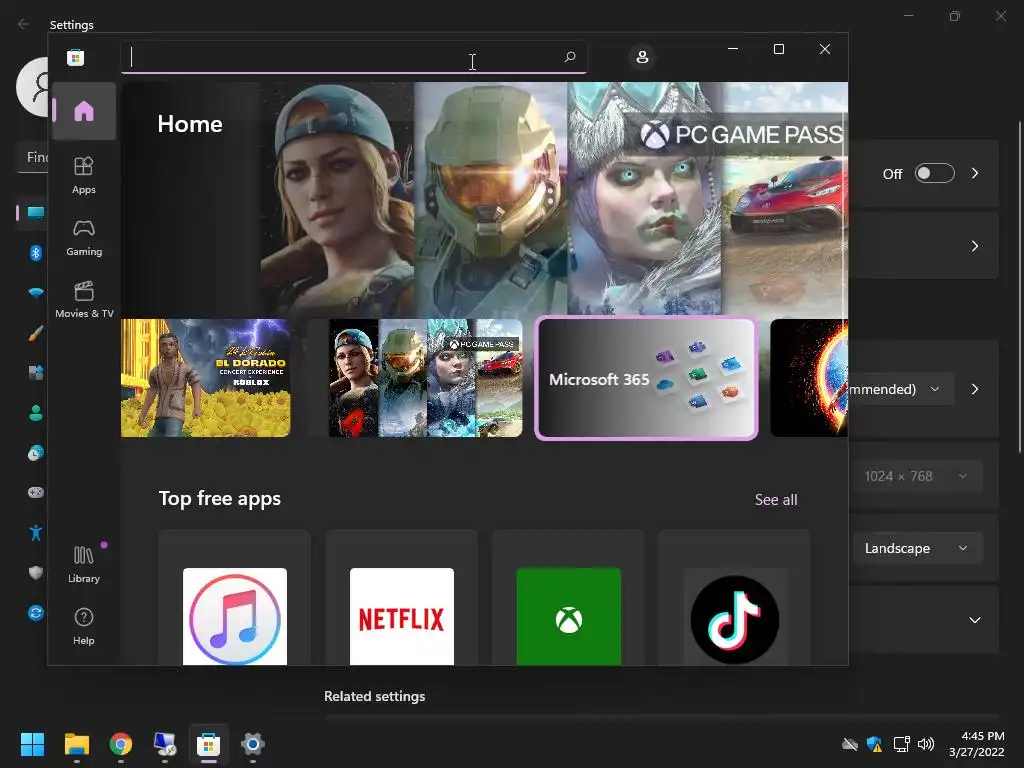Viewport: 1024px width, 768px height.
Task: Open the Apps section in Store sidebar
Action: click(x=84, y=175)
